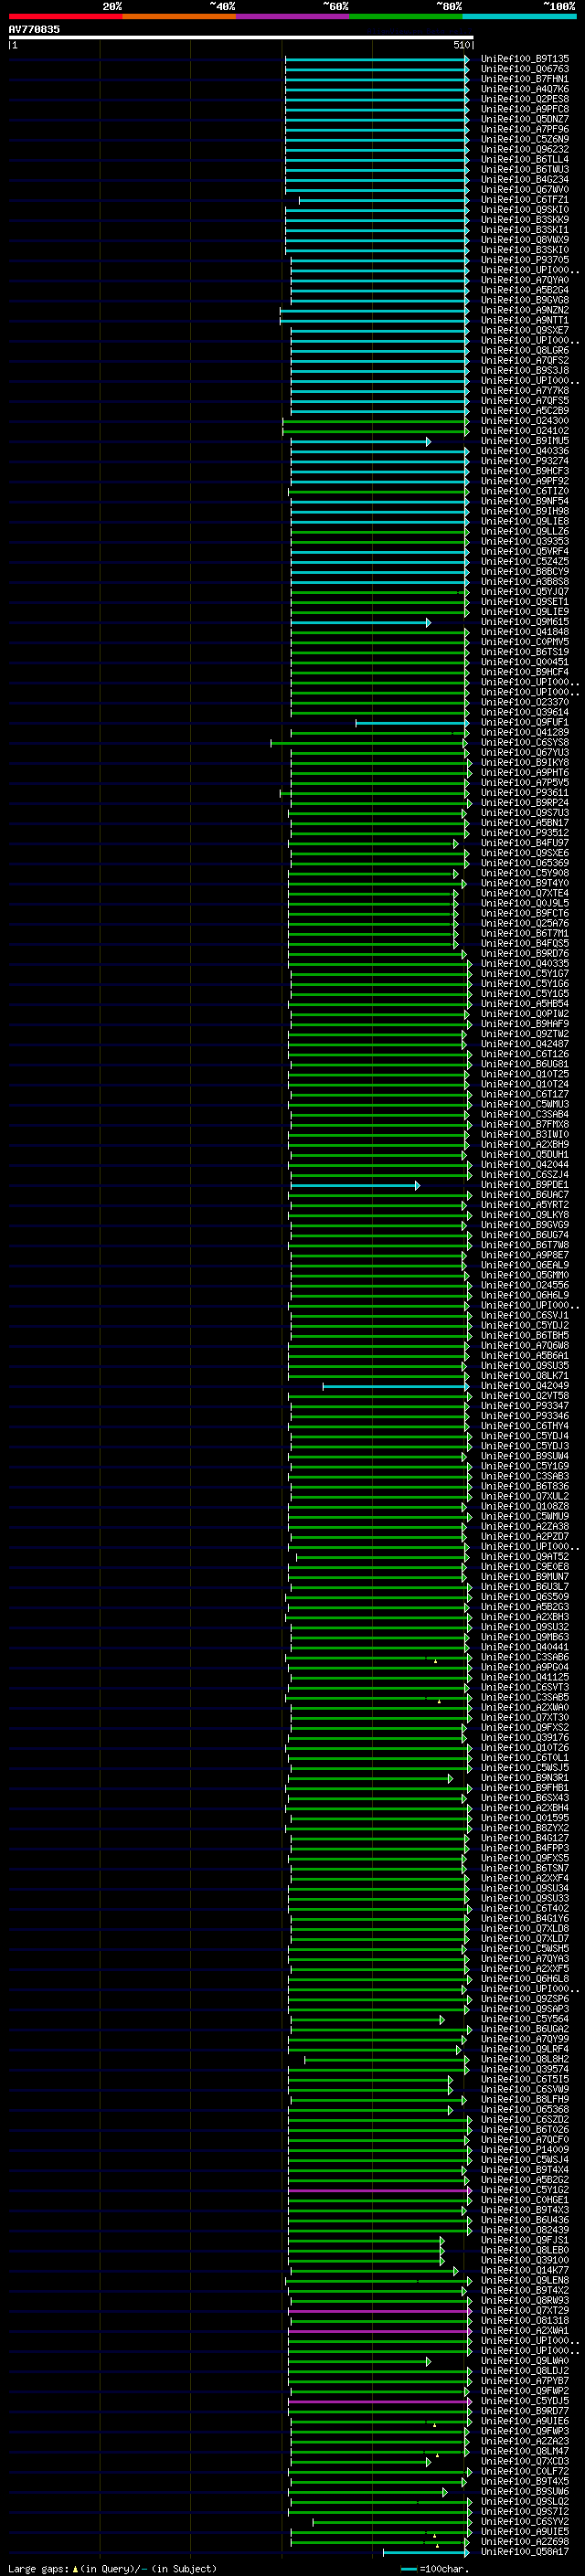Select the UniRef100_Q8LDJ2 label
The image size is (585, 2576).
[525, 2371]
